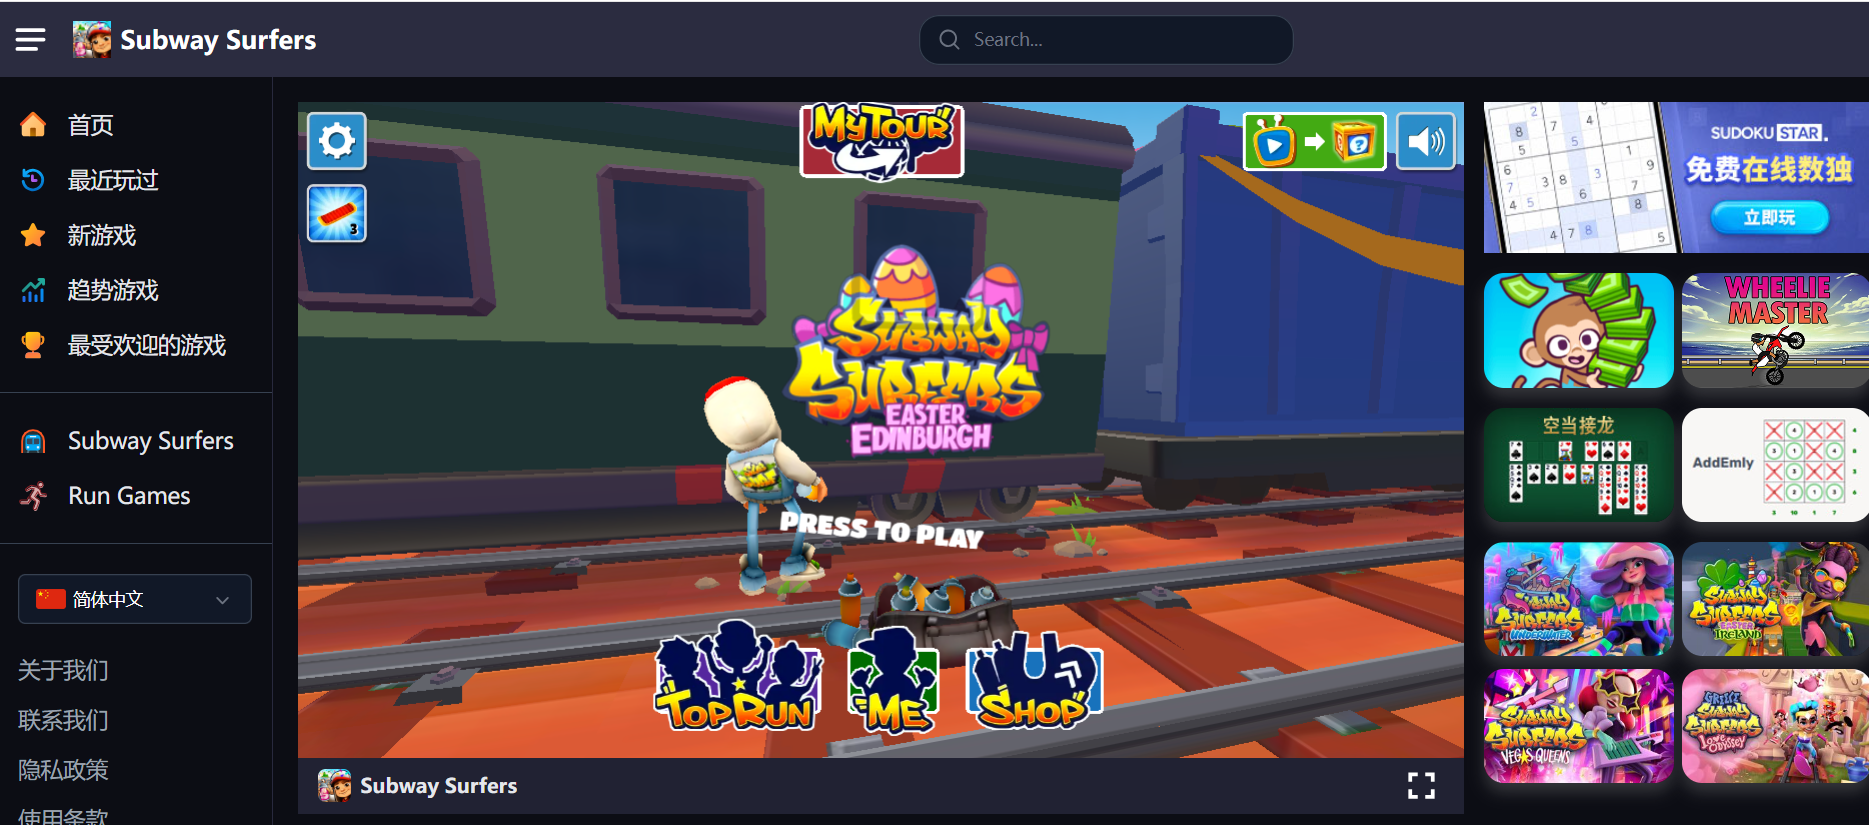The image size is (1869, 825).
Task: Focus the Search input field
Action: point(1106,39)
